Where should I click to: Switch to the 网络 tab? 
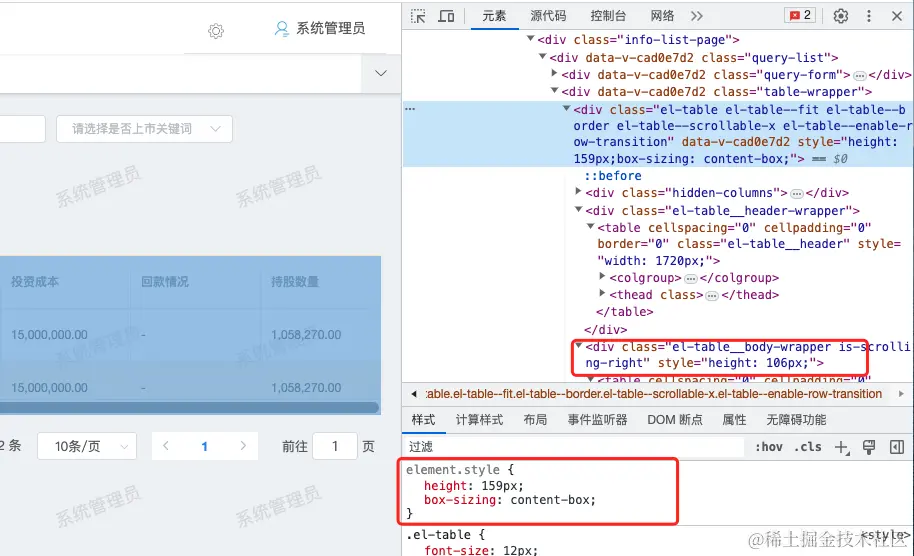pyautogui.click(x=662, y=16)
